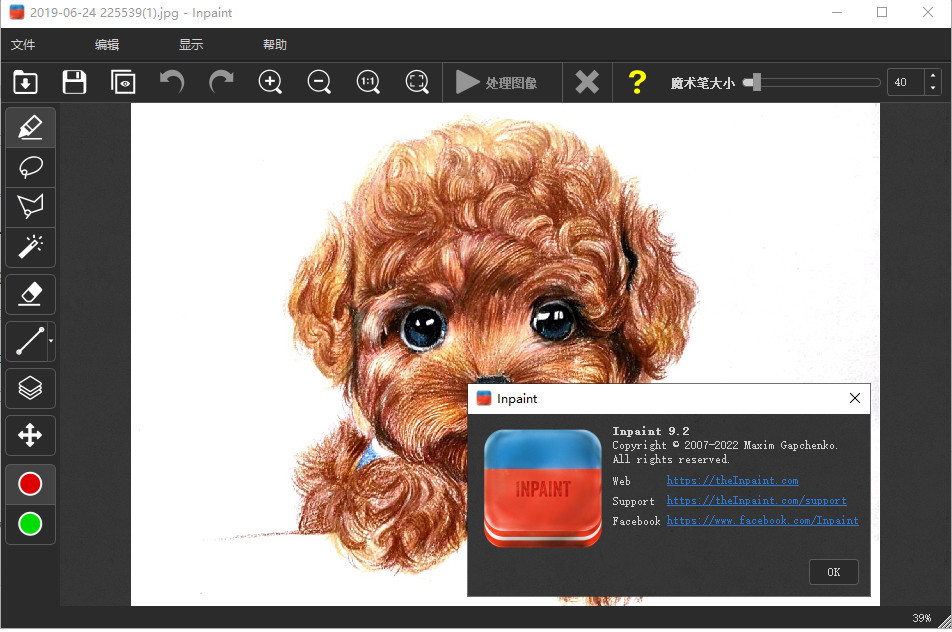Select the Move tool with four arrows
This screenshot has height=632, width=952.
30,435
